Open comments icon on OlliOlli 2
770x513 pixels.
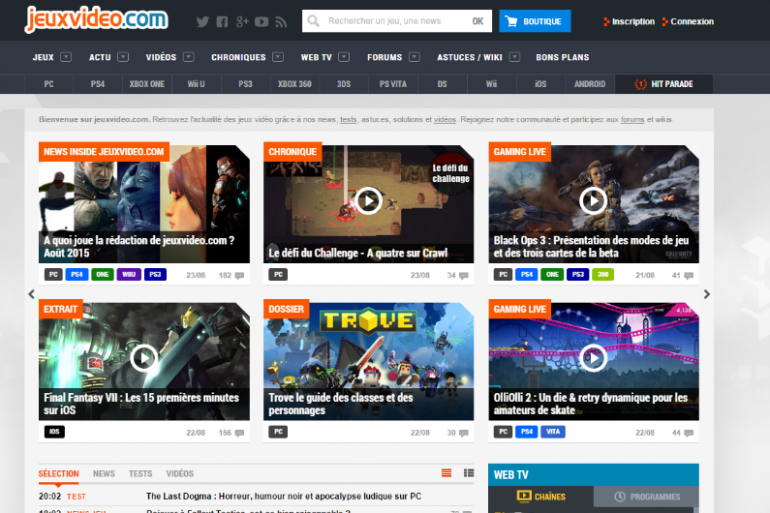pyautogui.click(x=689, y=433)
